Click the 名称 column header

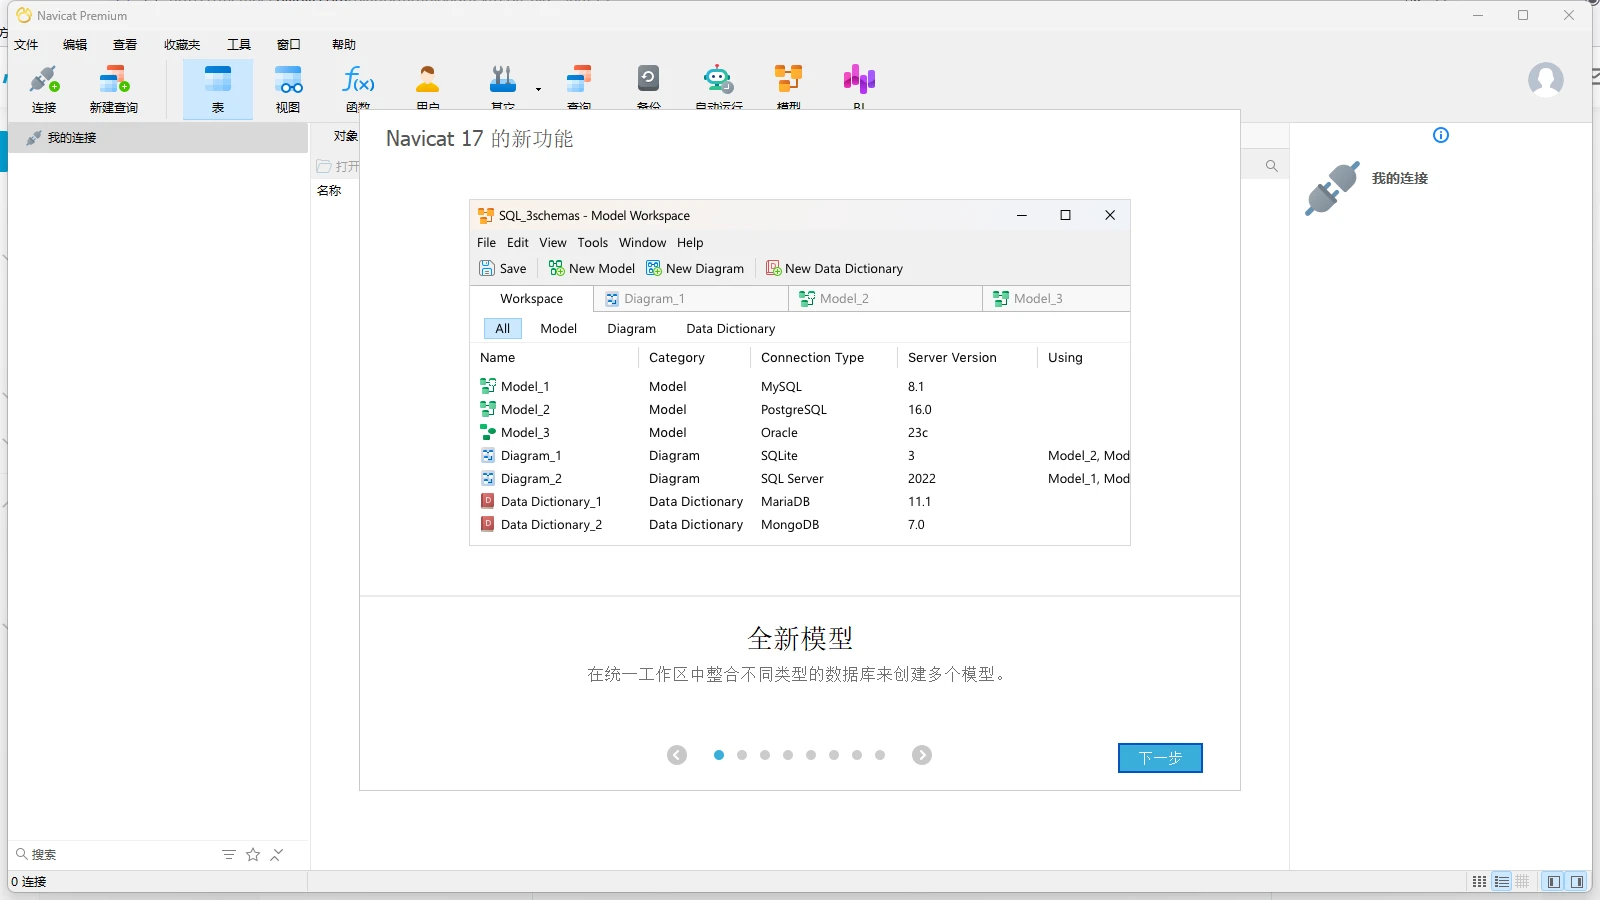pyautogui.click(x=329, y=190)
